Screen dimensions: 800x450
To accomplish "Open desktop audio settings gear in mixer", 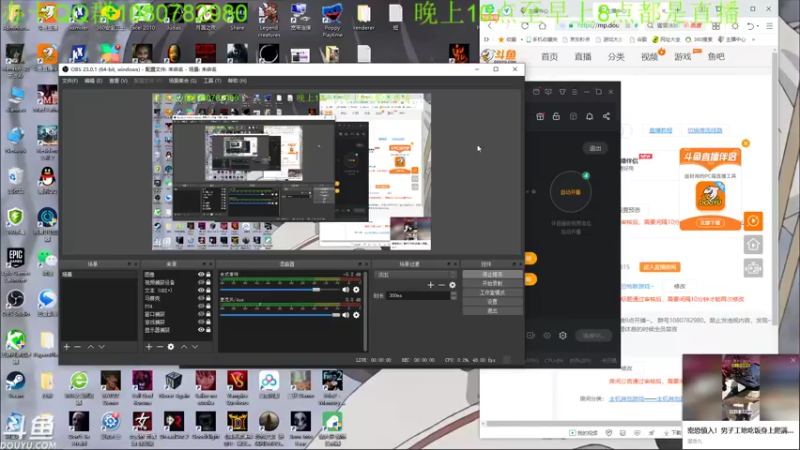I will [x=356, y=289].
